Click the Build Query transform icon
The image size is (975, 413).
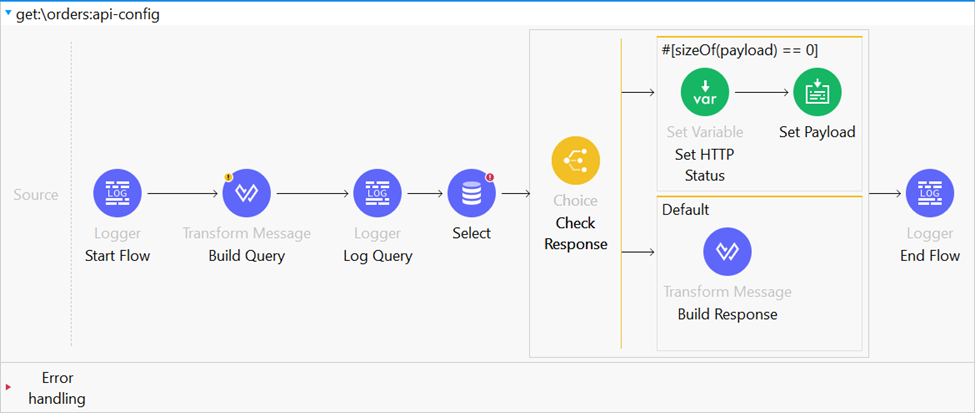point(246,194)
